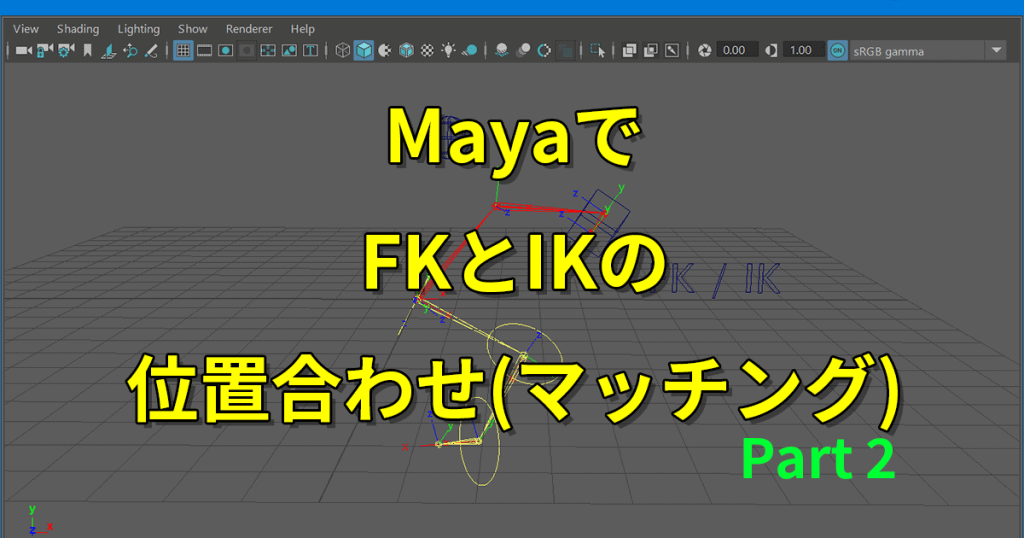The image size is (1024, 538).
Task: Click the Textured display checker icon
Action: [428, 50]
